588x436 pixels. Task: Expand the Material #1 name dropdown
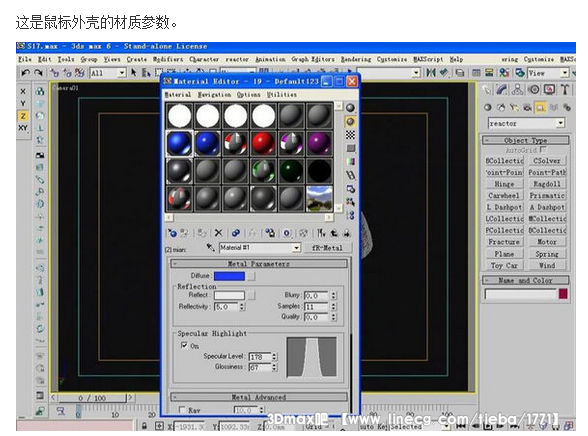[x=297, y=247]
